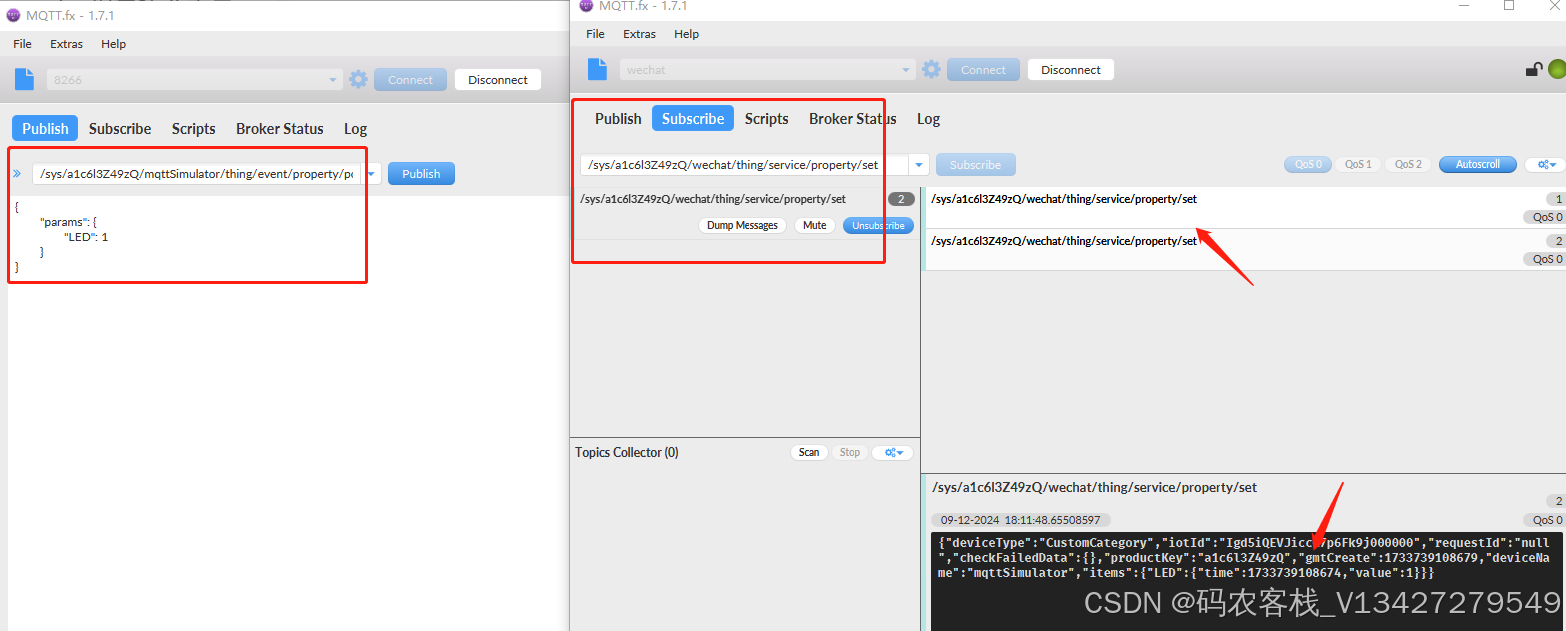
Task: Open Scripts tab in the right window
Action: [766, 118]
